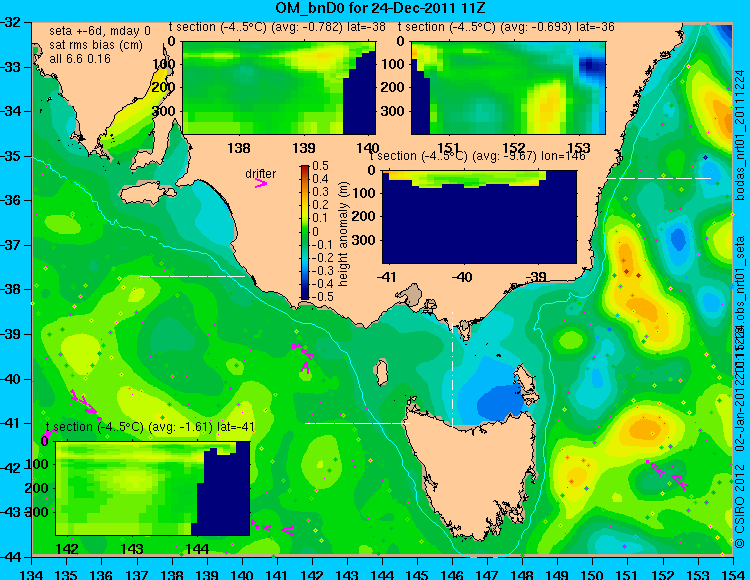Click the Kangaroo Island landmass
Image resolution: width=750 pixels, height=580 pixels.
147,194
